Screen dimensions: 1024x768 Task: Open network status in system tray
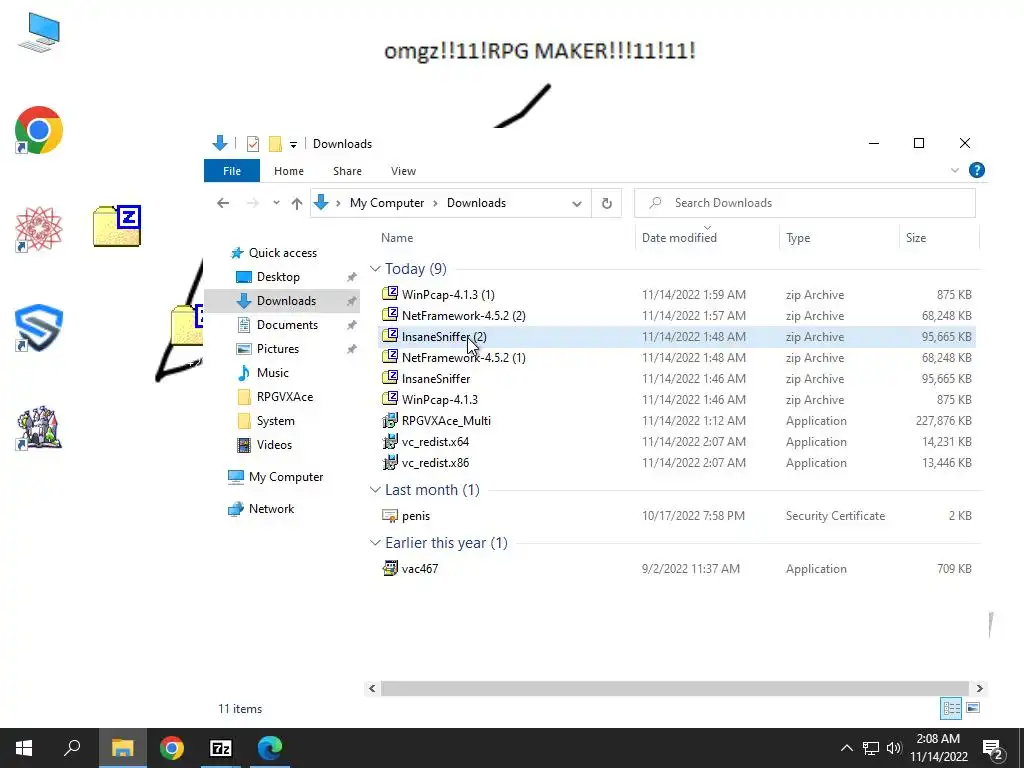[x=871, y=748]
